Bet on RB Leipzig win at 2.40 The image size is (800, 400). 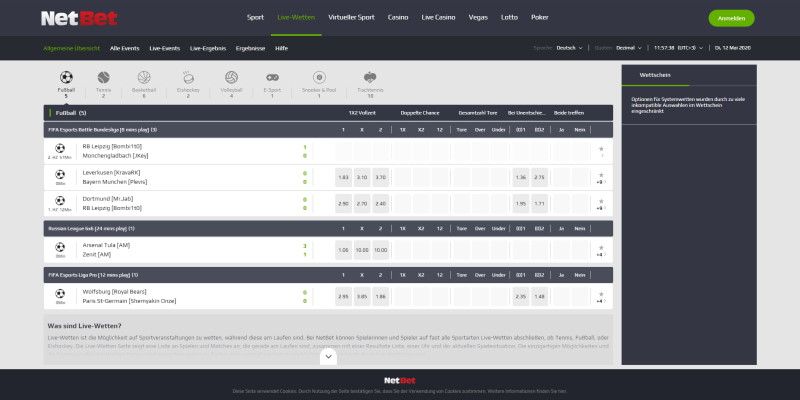(x=381, y=204)
